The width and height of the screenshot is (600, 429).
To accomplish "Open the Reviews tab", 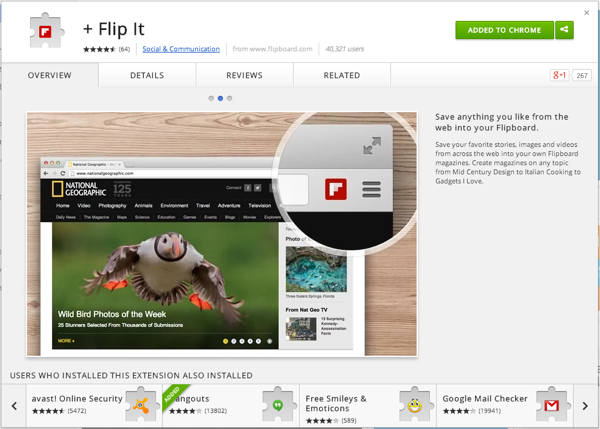I will [x=244, y=75].
